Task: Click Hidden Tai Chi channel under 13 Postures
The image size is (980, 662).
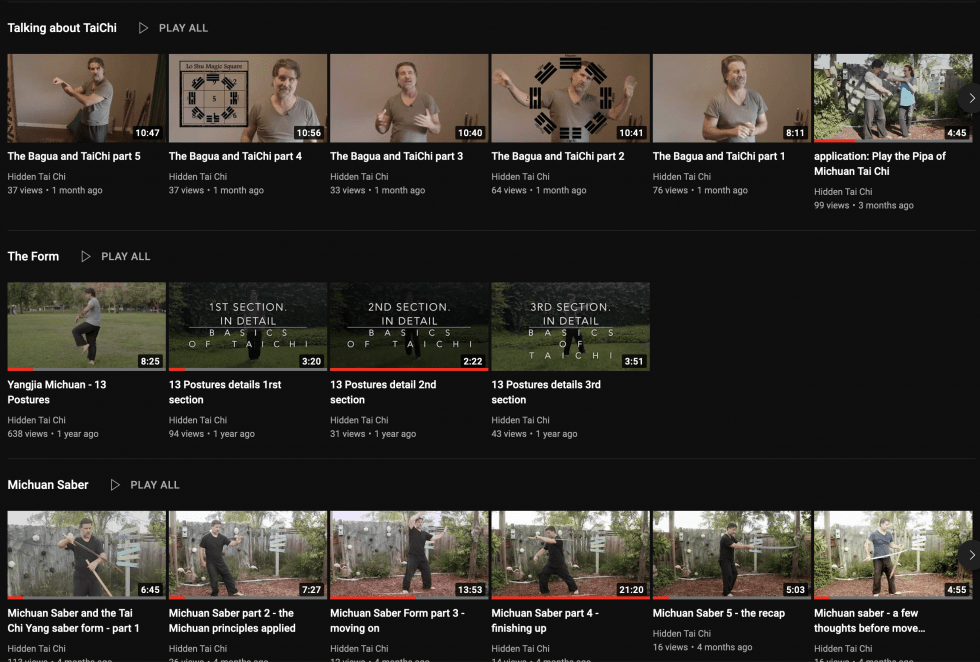Action: click(37, 420)
